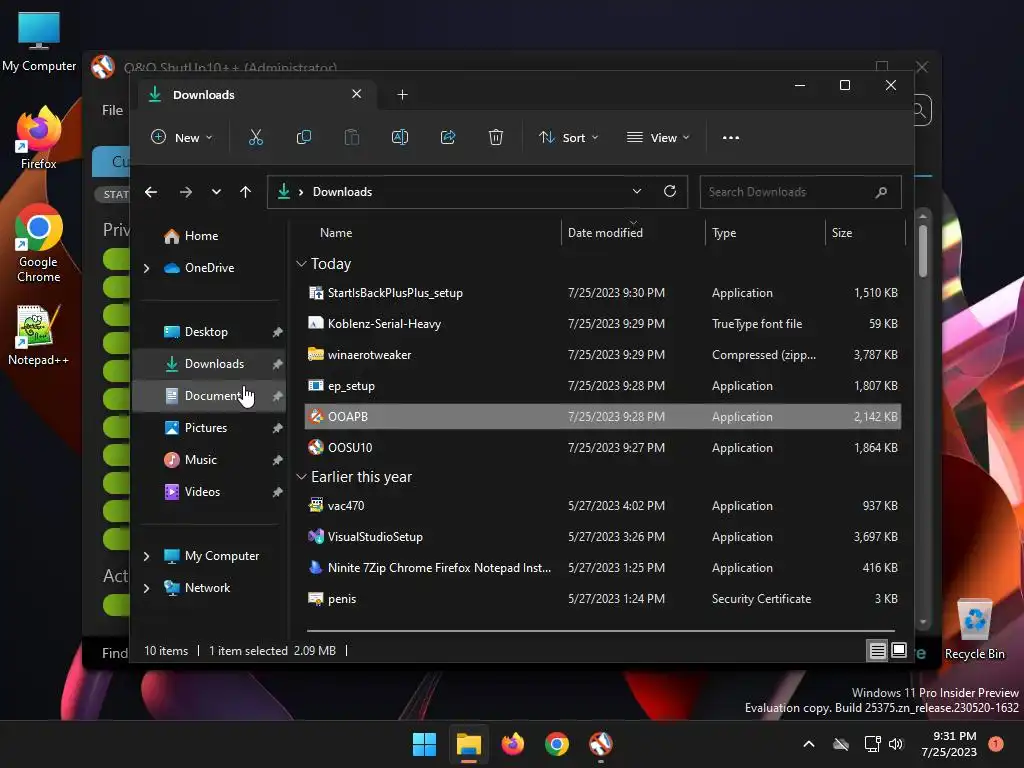1024x768 pixels.
Task: Add a new Explorer tab
Action: click(x=402, y=95)
